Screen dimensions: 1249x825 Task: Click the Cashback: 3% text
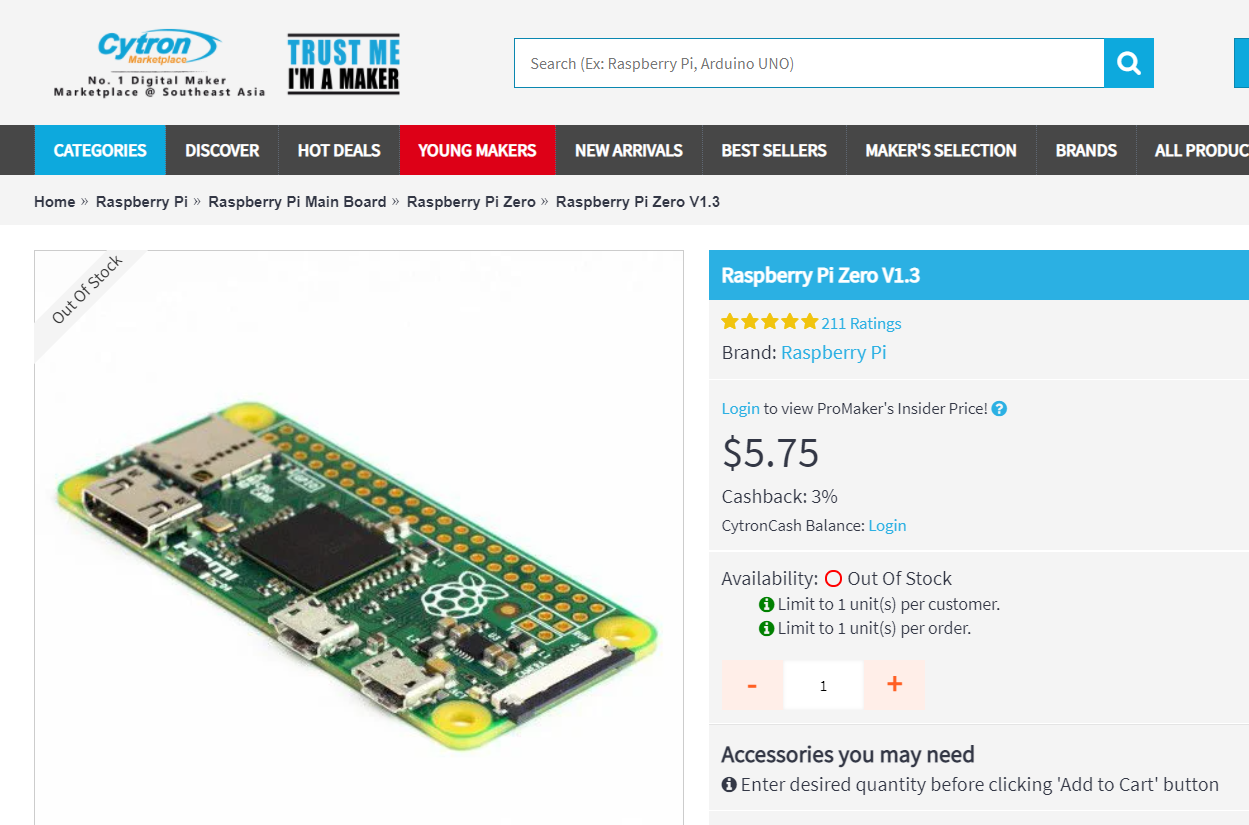[779, 497]
